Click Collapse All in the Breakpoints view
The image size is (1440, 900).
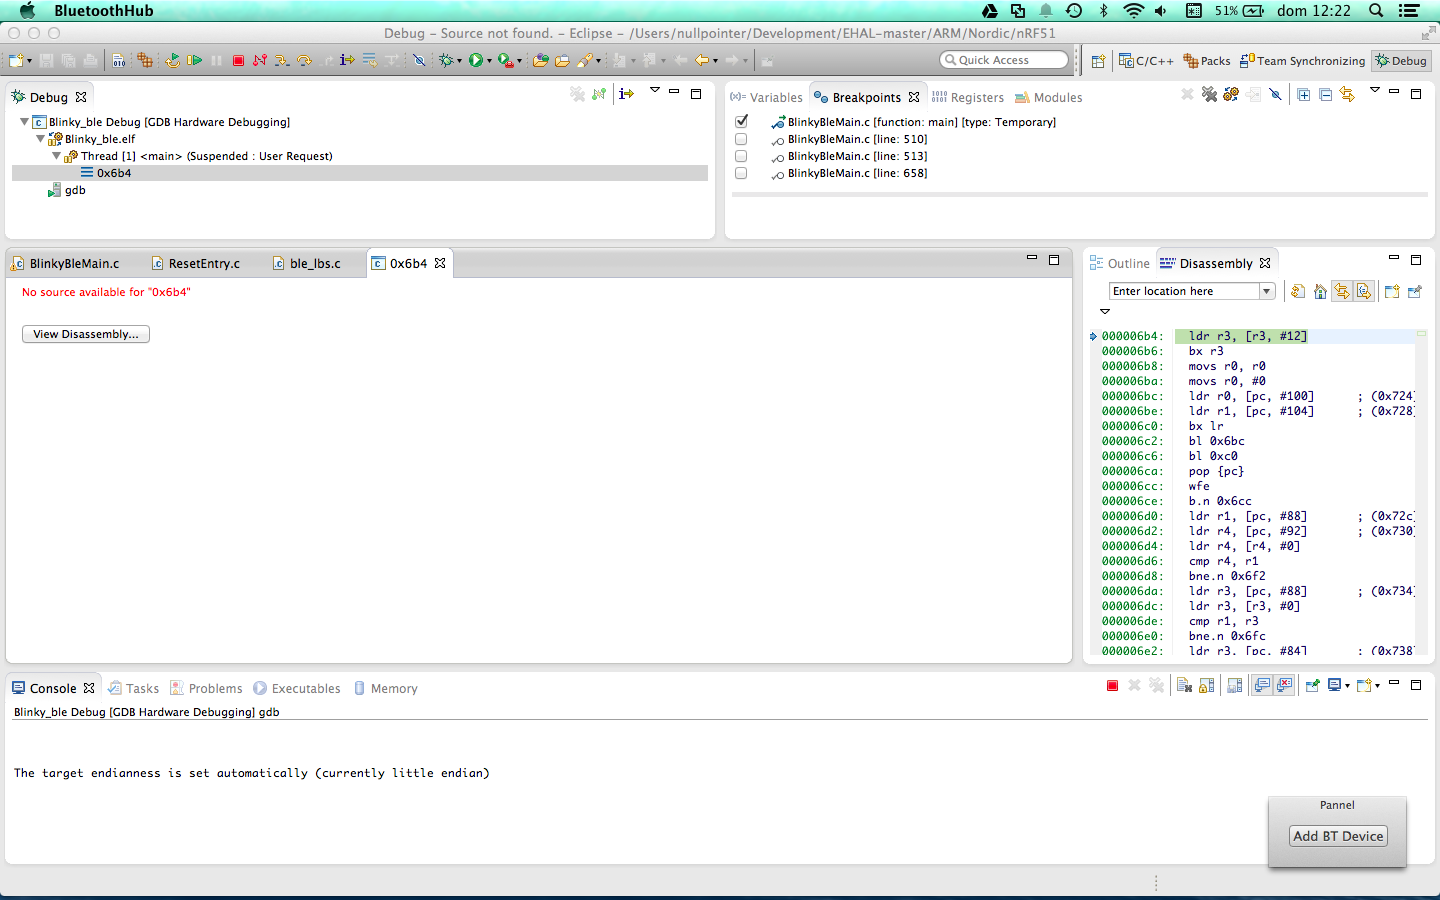(x=1325, y=94)
